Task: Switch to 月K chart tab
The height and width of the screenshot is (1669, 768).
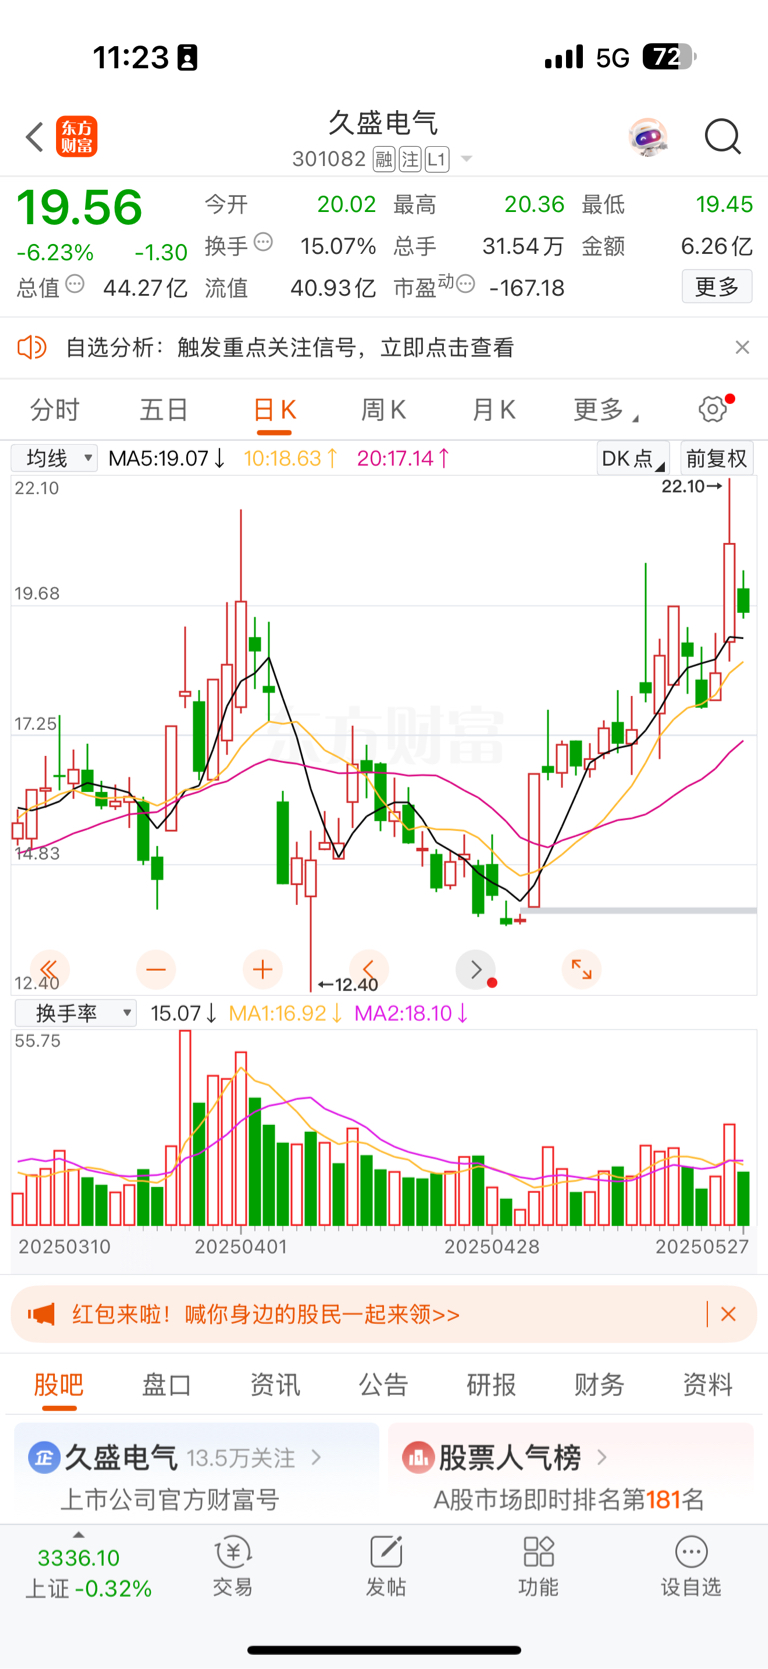Action: [x=494, y=410]
